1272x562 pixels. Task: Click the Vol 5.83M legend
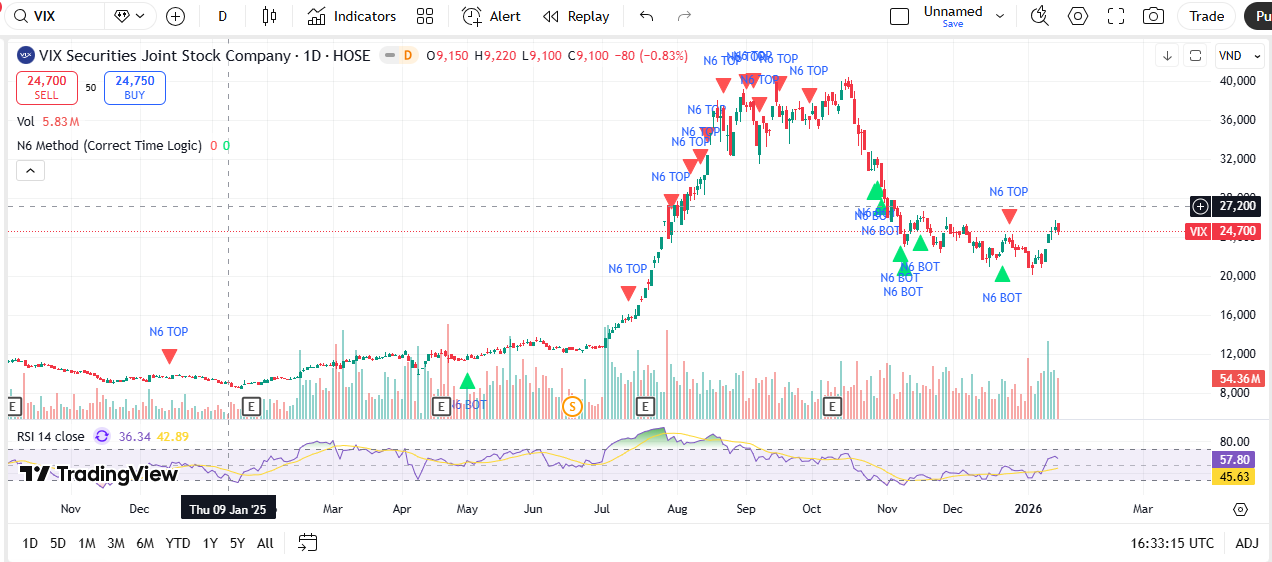coord(48,121)
